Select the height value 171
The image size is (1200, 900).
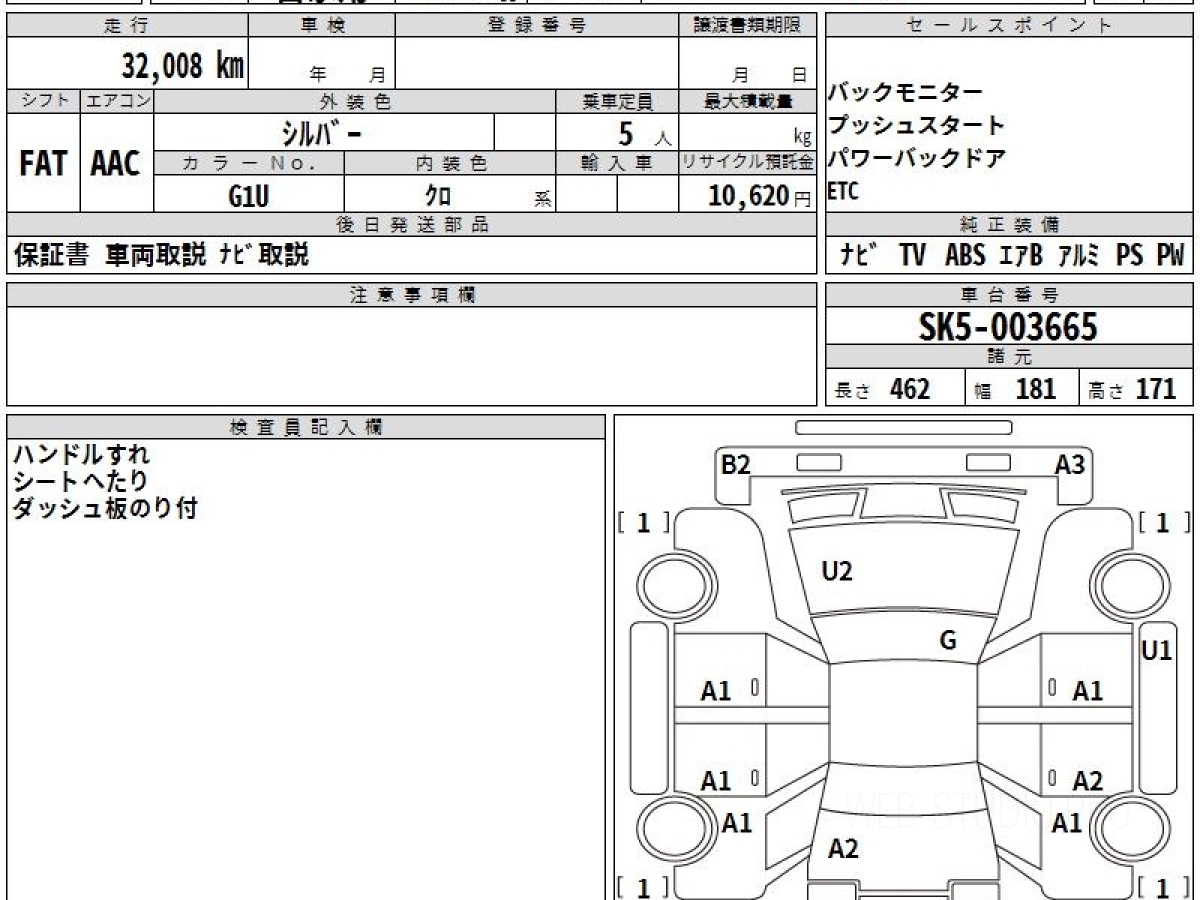[x=1156, y=389]
